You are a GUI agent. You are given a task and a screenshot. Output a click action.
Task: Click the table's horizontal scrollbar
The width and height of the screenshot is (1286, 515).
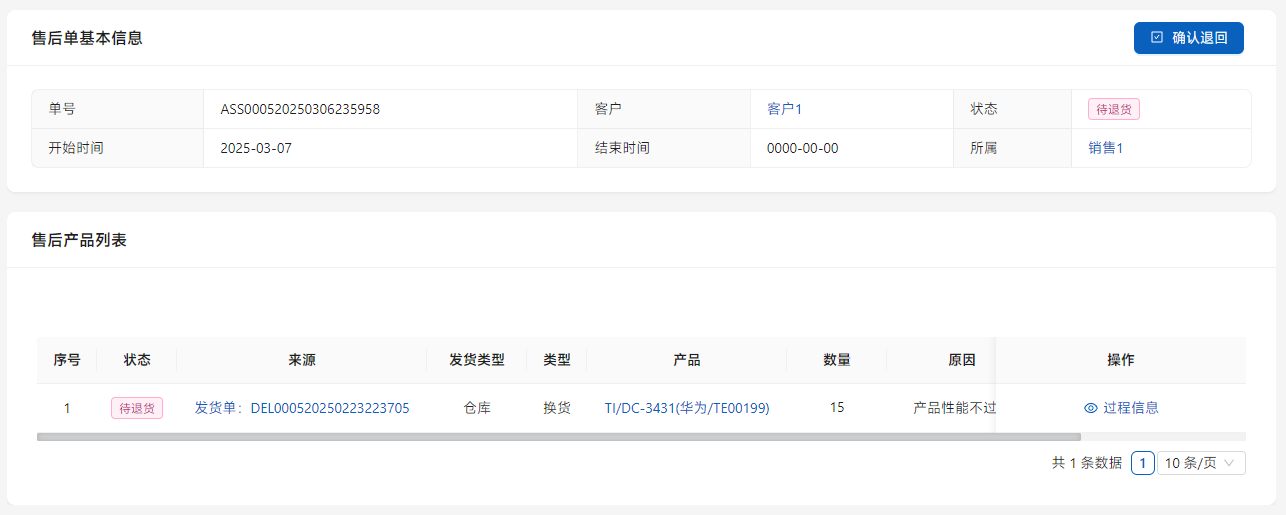point(558,437)
